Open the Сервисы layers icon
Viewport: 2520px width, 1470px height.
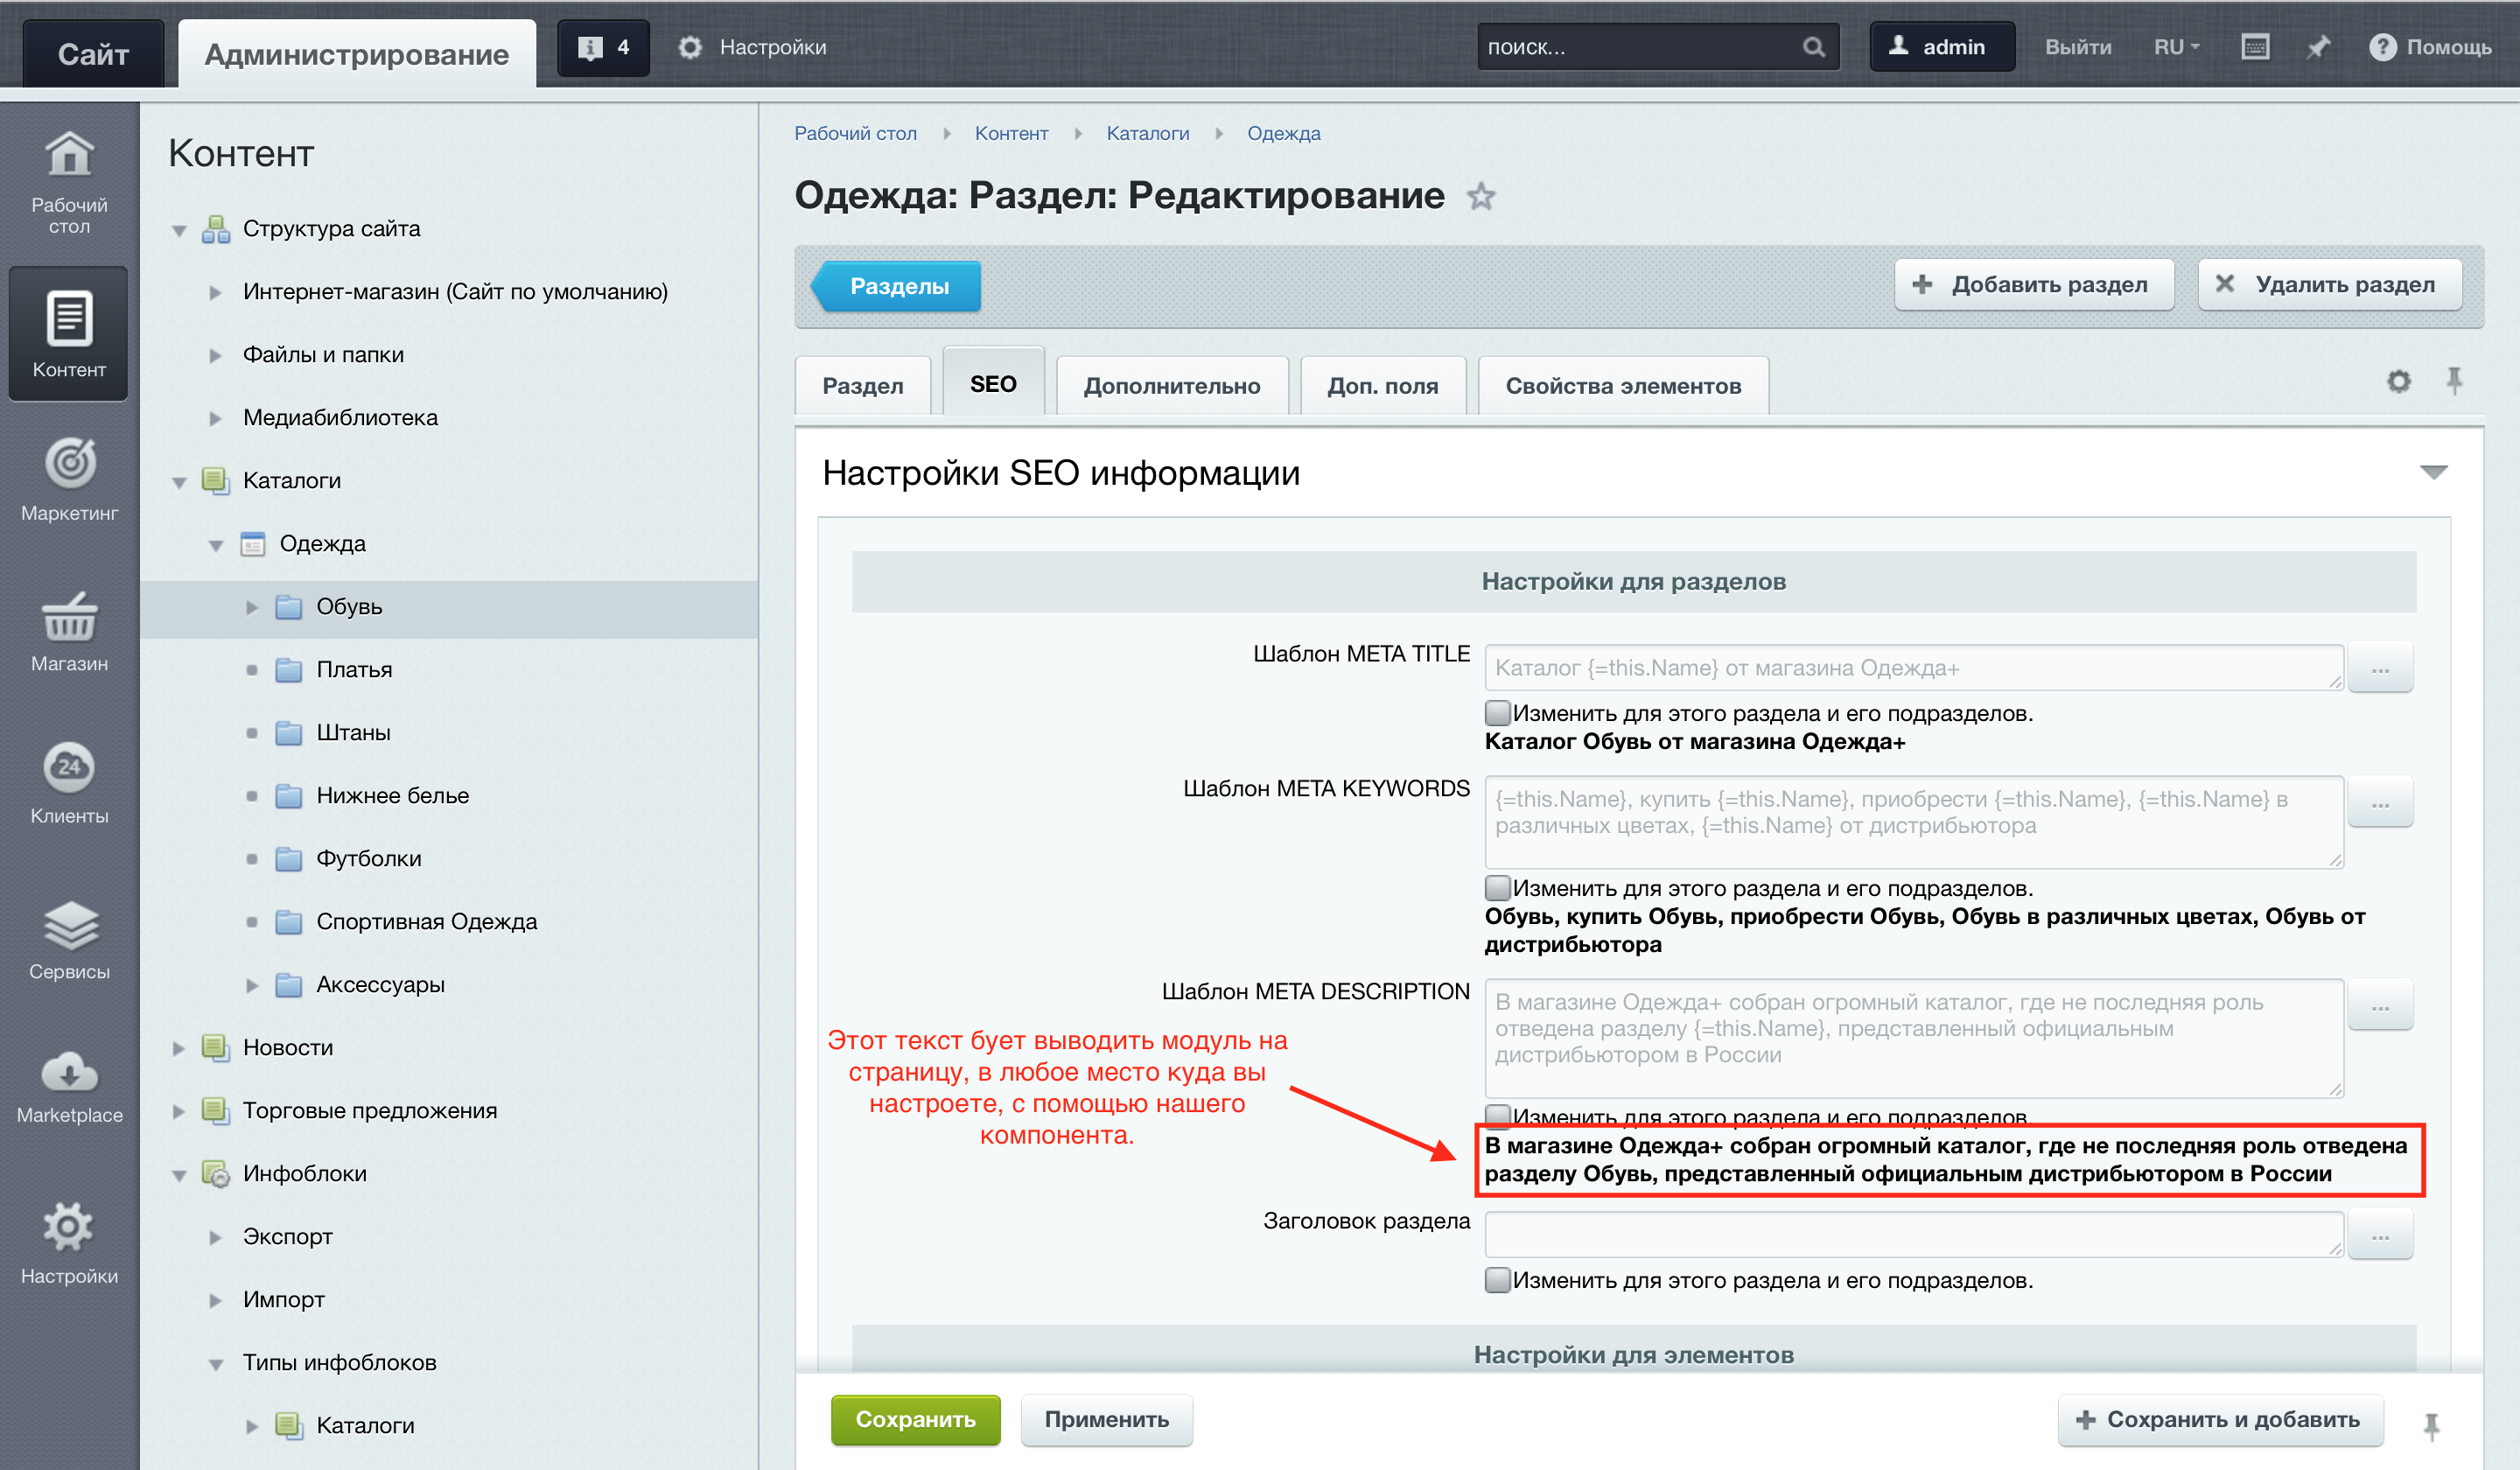69,925
